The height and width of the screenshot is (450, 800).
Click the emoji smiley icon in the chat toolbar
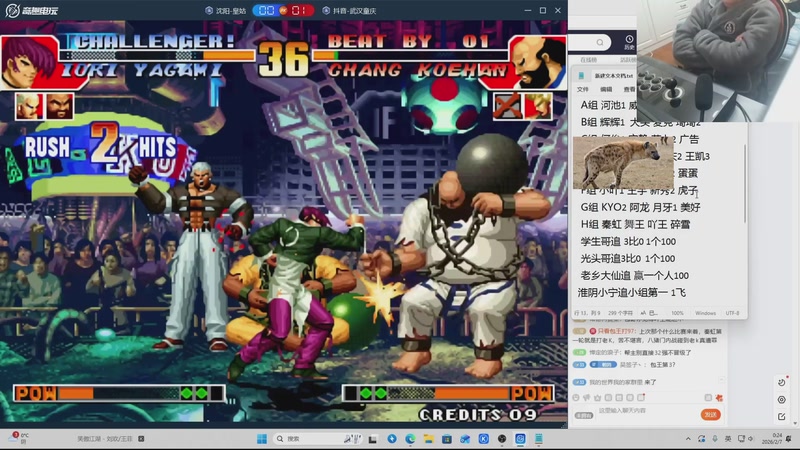pyautogui.click(x=576, y=397)
